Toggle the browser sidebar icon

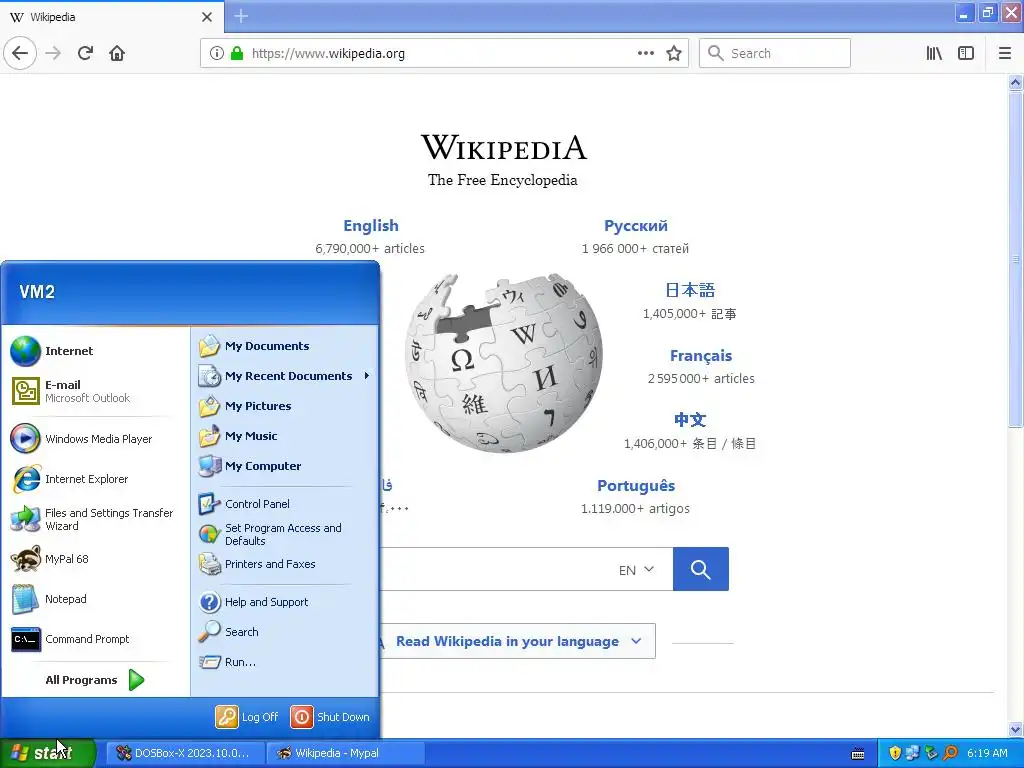coord(966,53)
